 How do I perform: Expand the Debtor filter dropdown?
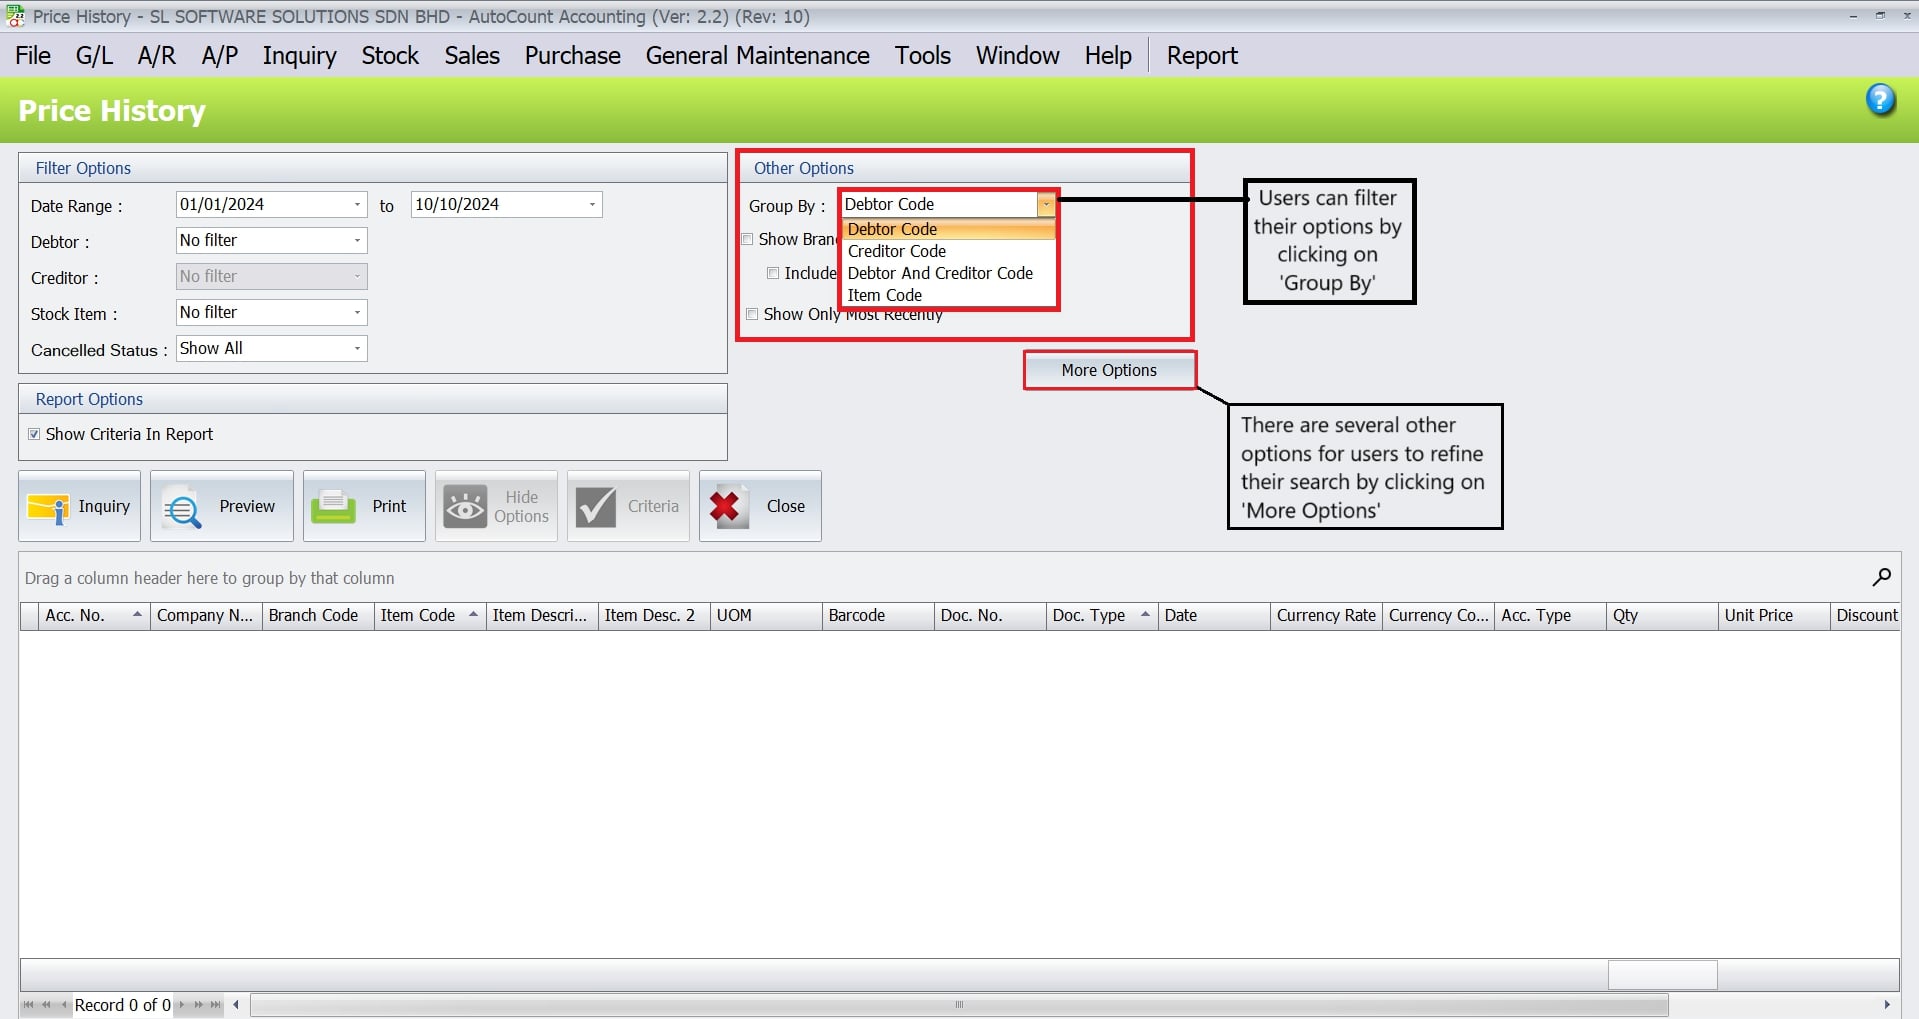356,240
